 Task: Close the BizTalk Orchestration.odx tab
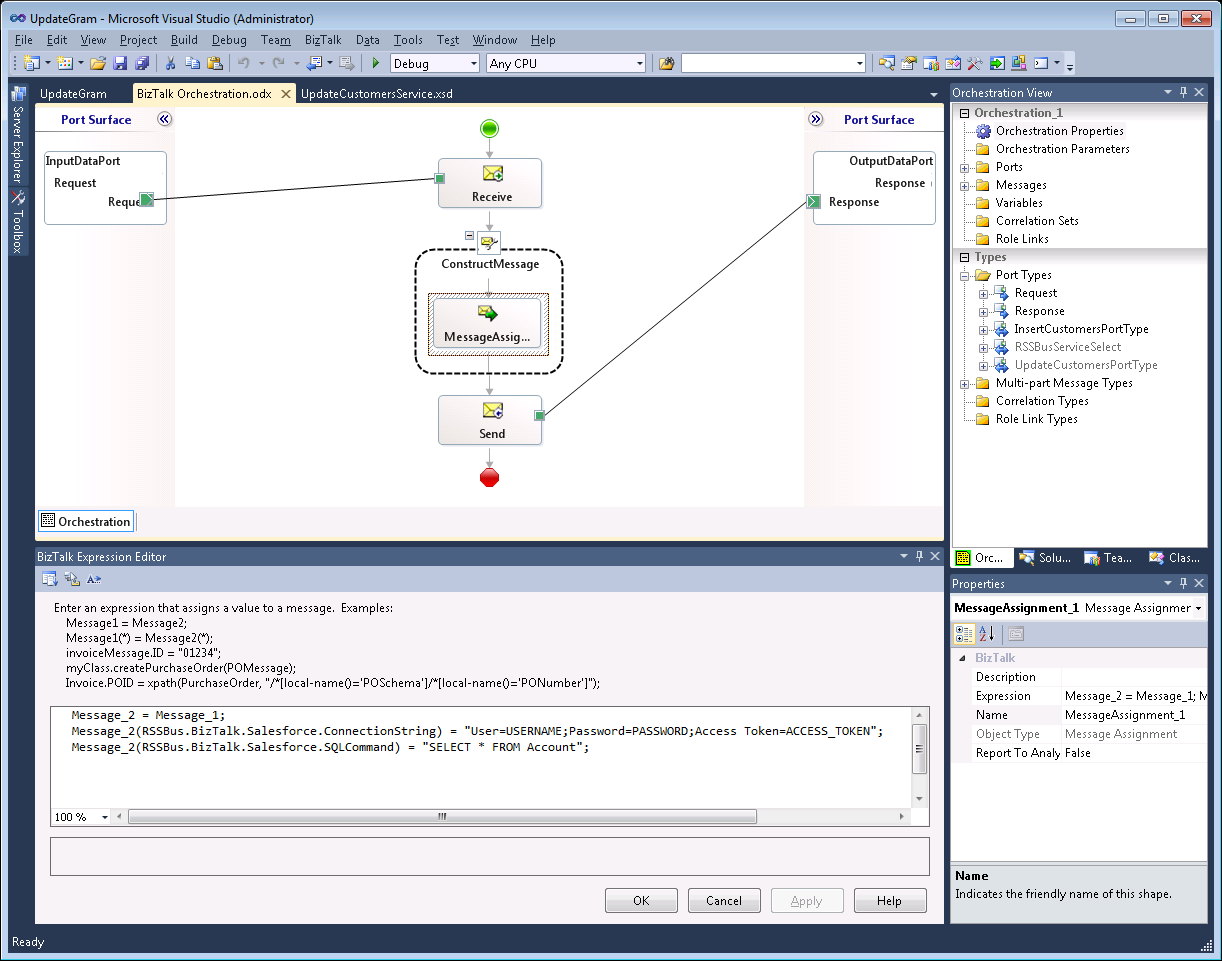point(285,94)
